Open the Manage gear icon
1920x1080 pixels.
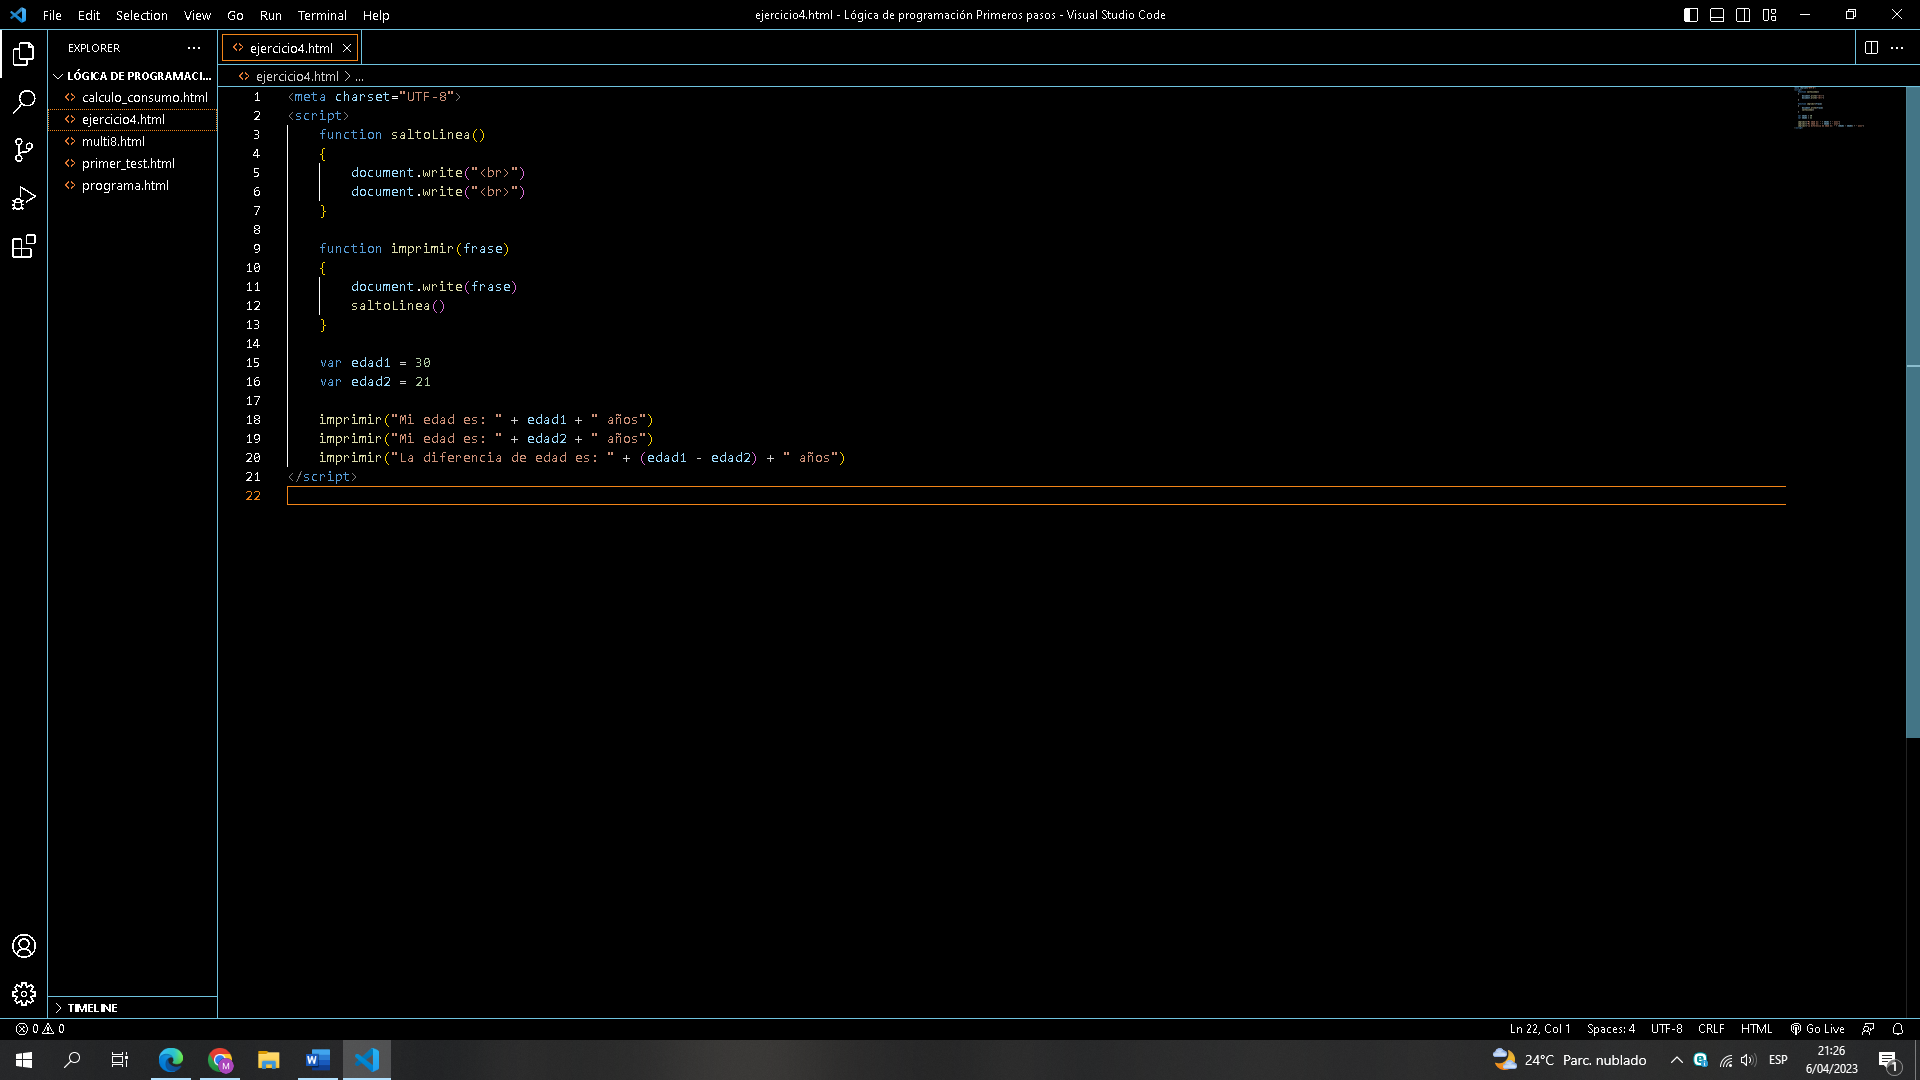pos(24,994)
